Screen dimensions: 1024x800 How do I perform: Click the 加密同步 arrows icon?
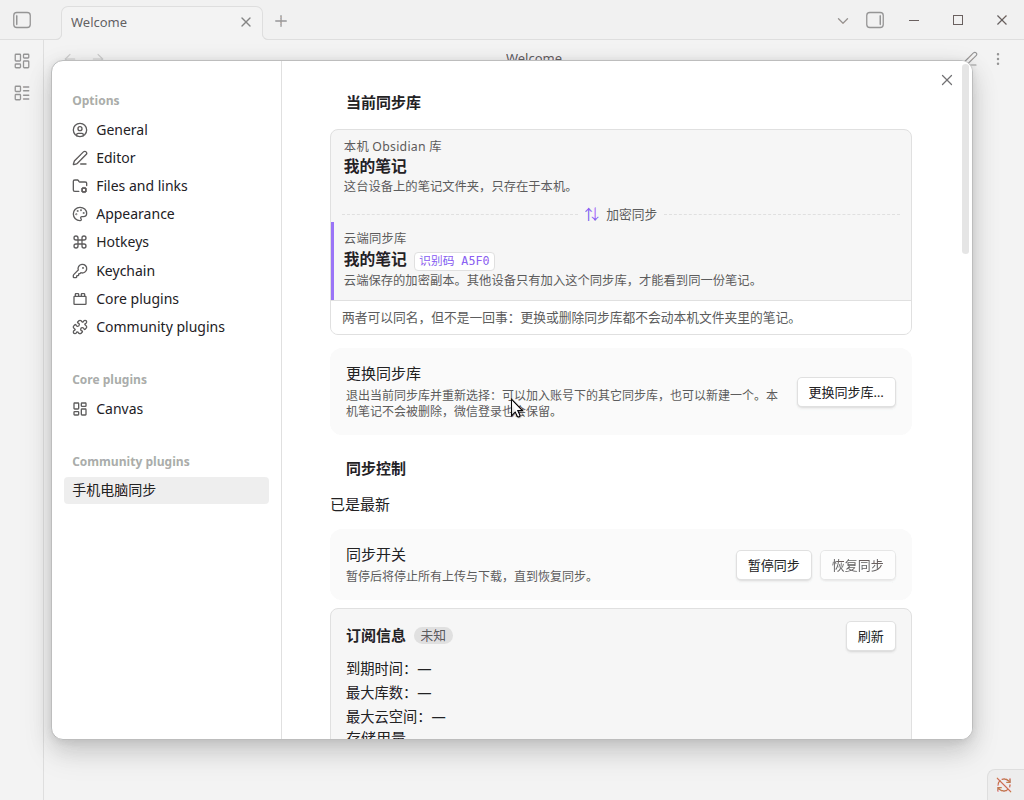[x=592, y=214]
